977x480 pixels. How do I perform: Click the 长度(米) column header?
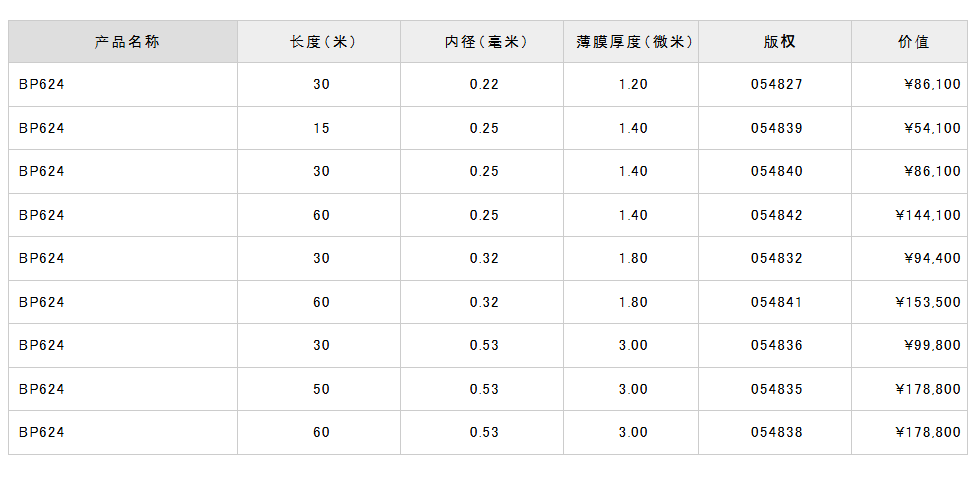tap(322, 42)
